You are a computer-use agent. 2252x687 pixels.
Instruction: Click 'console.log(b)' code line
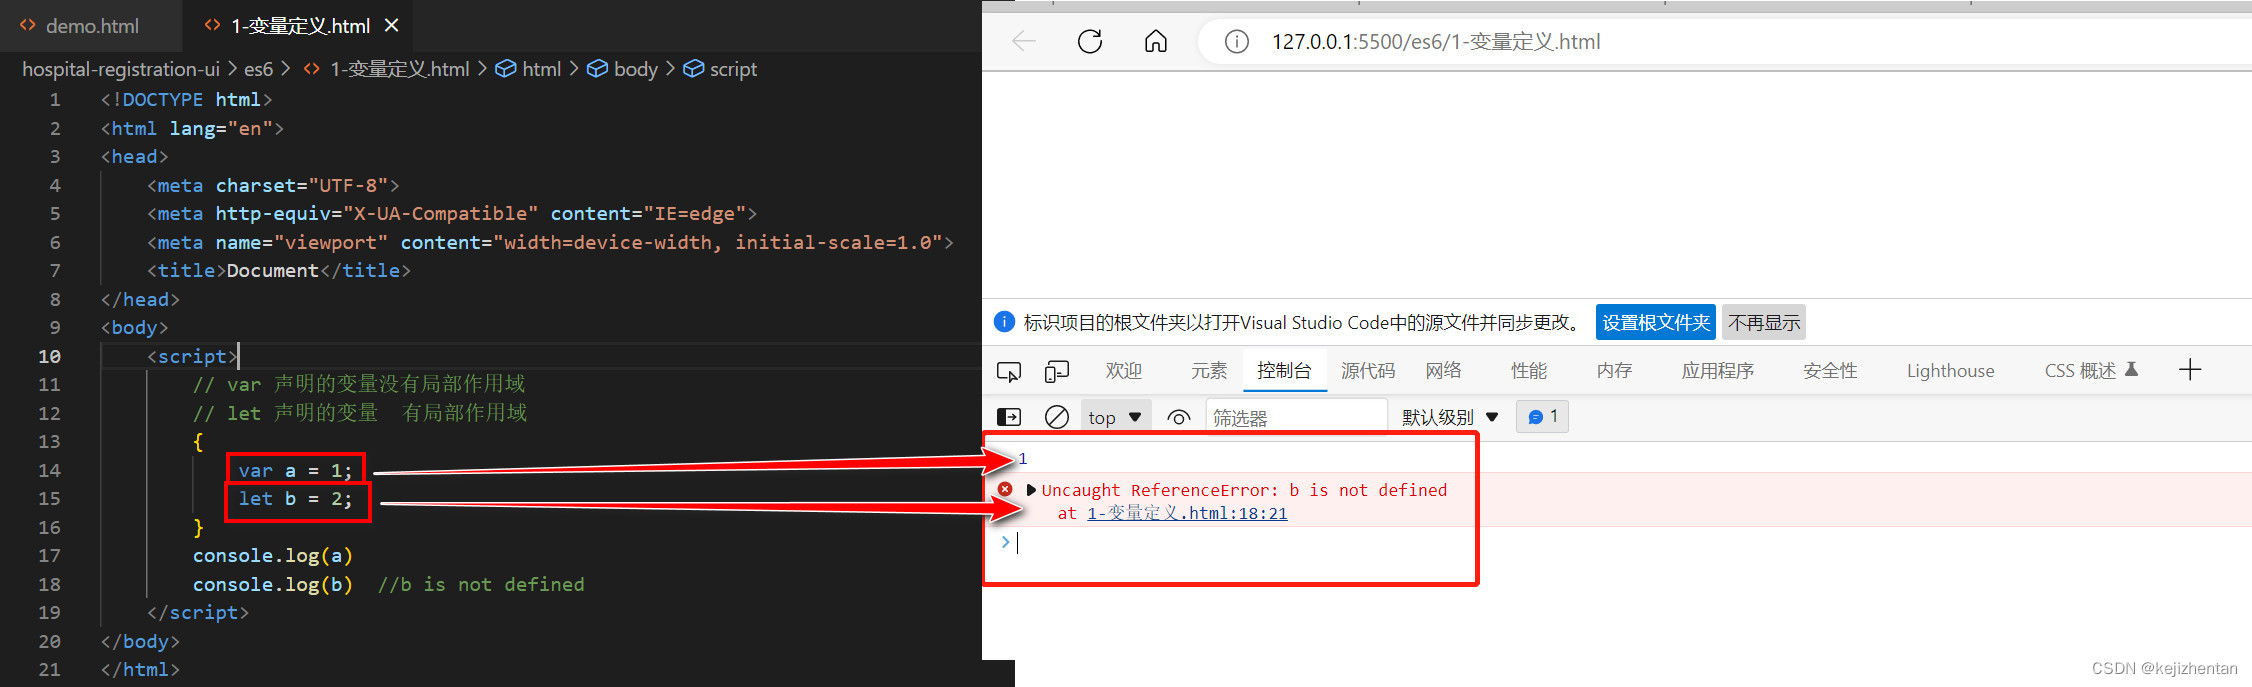272,584
